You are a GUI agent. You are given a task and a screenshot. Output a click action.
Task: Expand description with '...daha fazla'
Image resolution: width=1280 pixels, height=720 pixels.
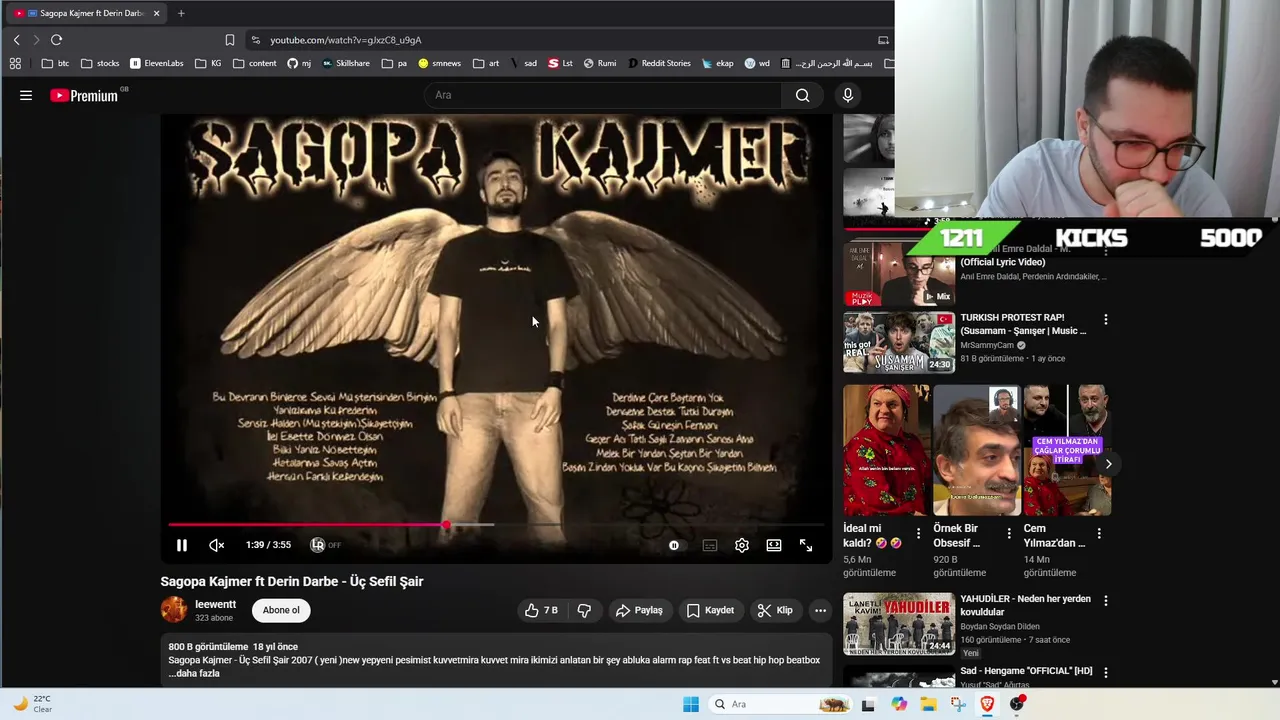pos(194,673)
